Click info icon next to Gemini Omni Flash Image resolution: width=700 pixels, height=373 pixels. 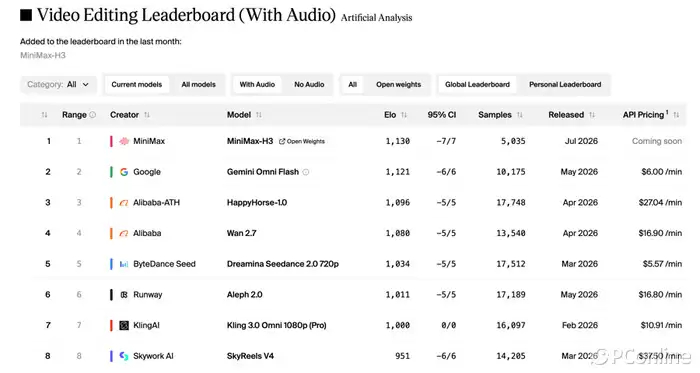point(306,172)
